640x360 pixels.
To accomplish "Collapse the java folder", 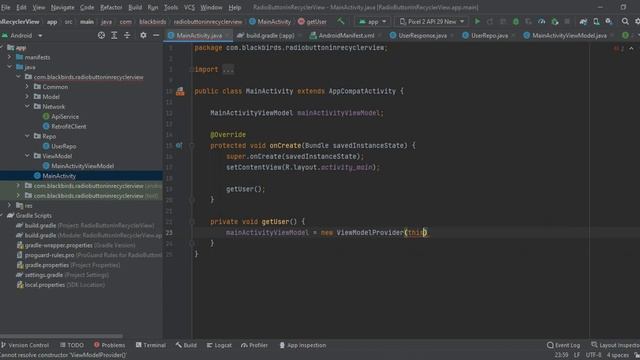I will pyautogui.click(x=10, y=67).
